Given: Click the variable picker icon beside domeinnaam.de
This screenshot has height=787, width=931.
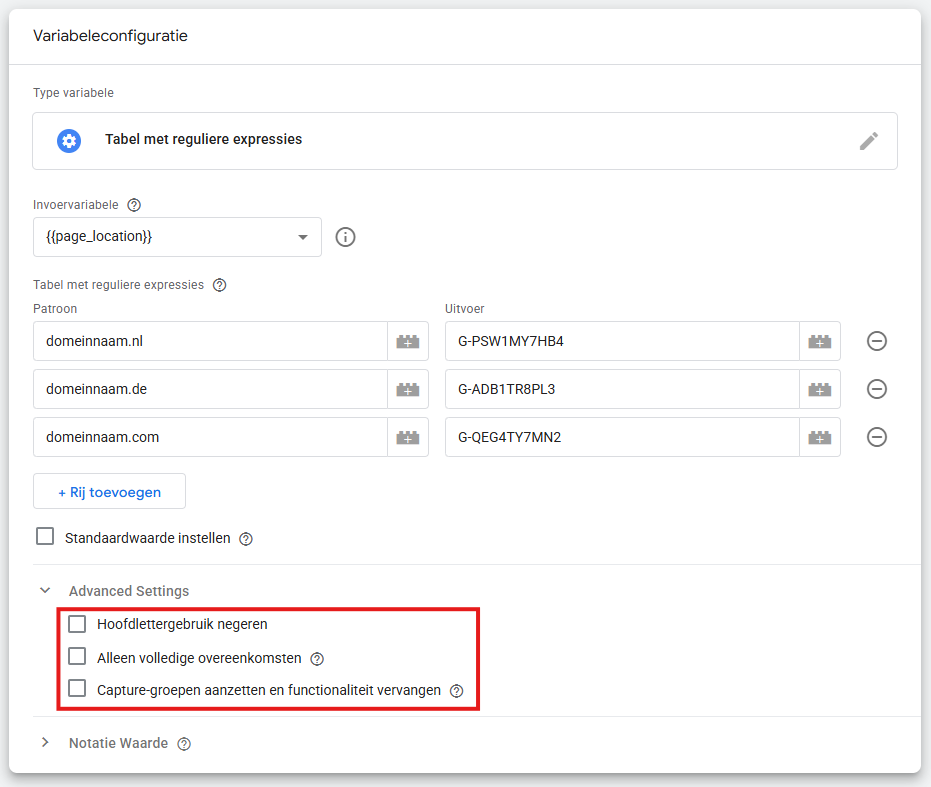Looking at the screenshot, I should tap(407, 389).
